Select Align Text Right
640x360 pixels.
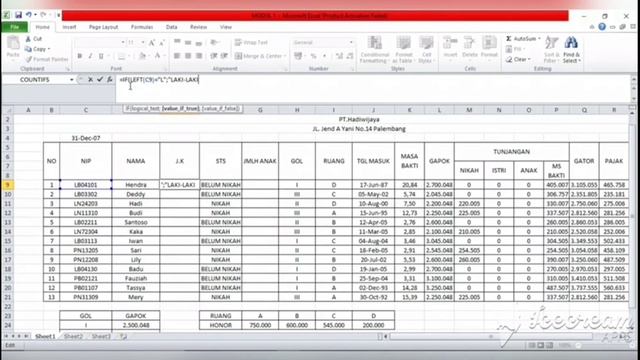point(199,56)
